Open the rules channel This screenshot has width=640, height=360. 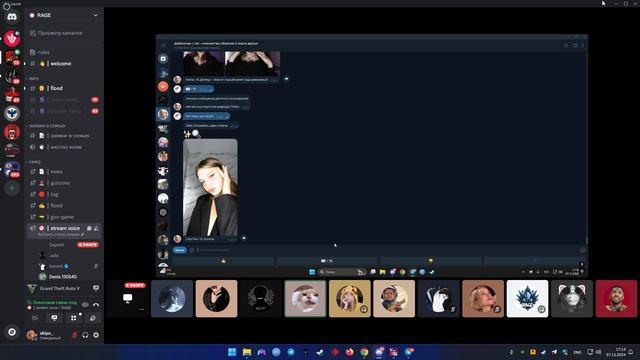(x=64, y=52)
